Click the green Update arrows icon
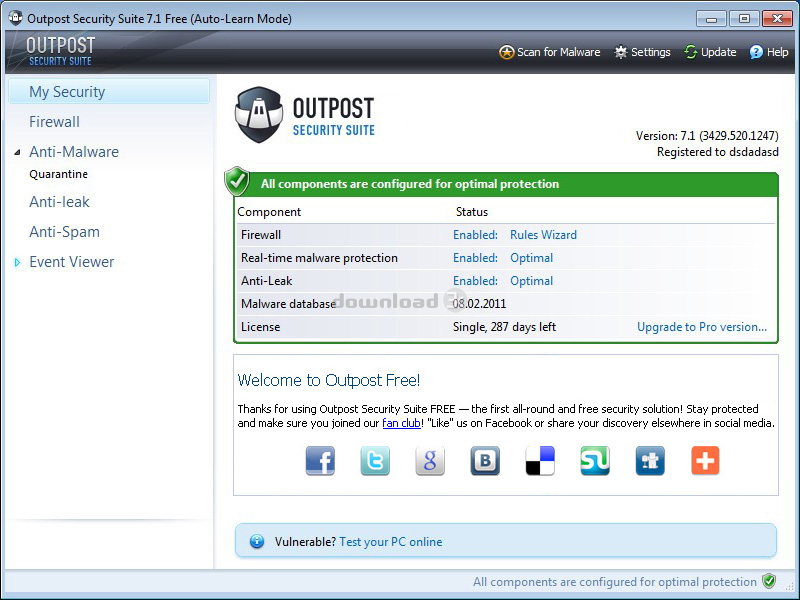 691,52
